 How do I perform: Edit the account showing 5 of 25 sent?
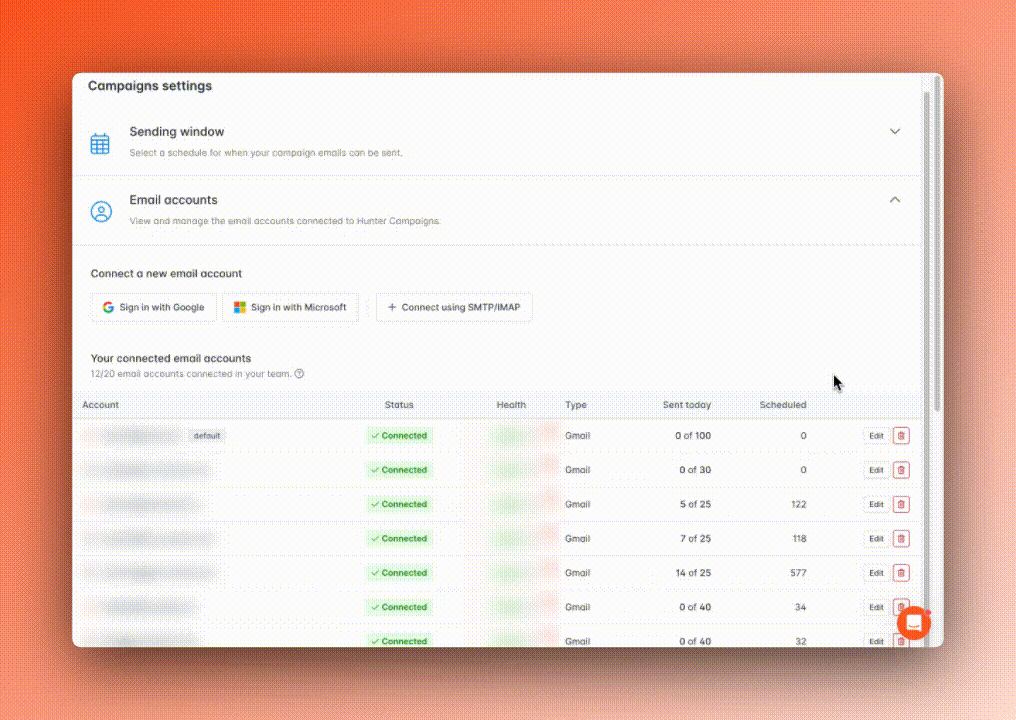[x=876, y=504]
